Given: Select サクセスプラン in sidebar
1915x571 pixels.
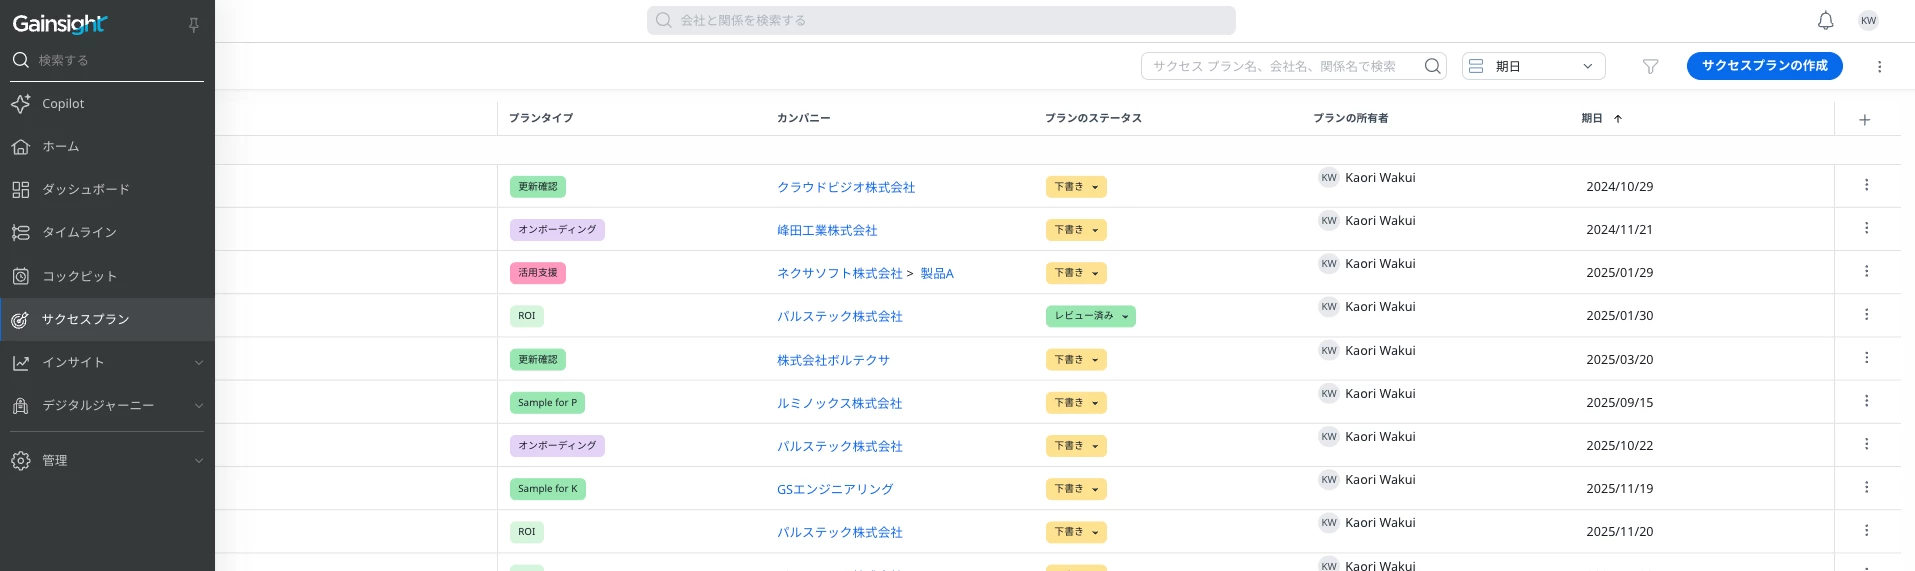Looking at the screenshot, I should coord(107,320).
